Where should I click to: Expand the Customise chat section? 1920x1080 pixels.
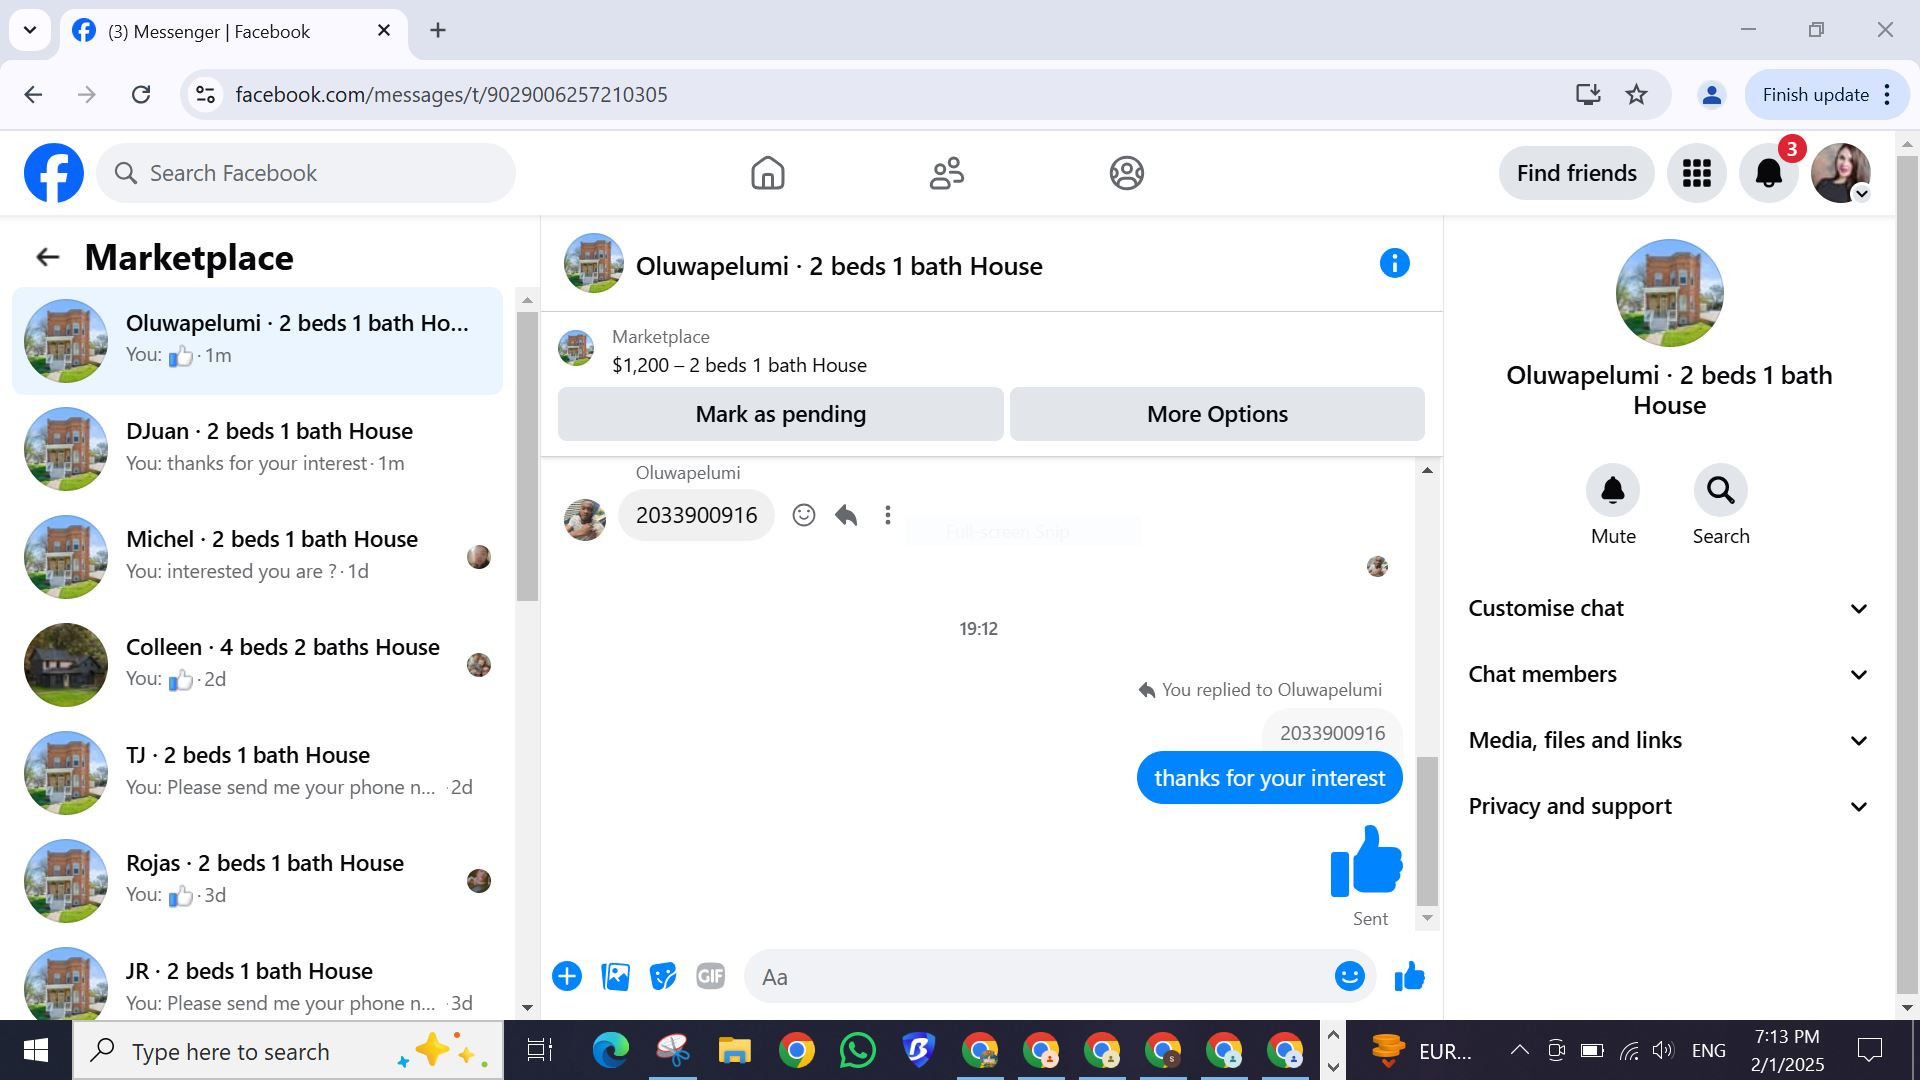tap(1668, 608)
